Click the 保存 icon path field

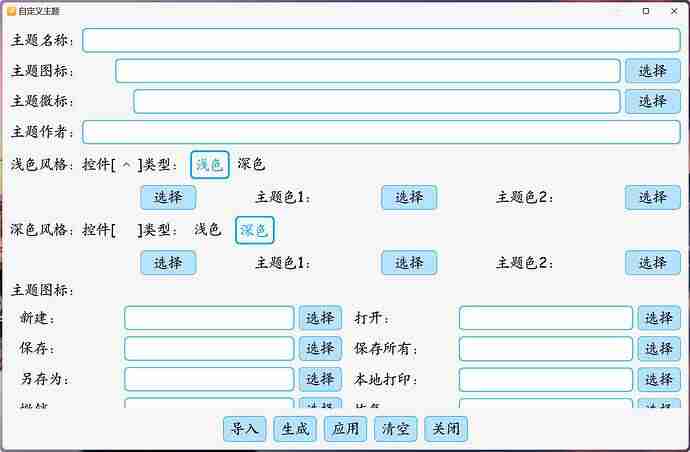point(209,349)
